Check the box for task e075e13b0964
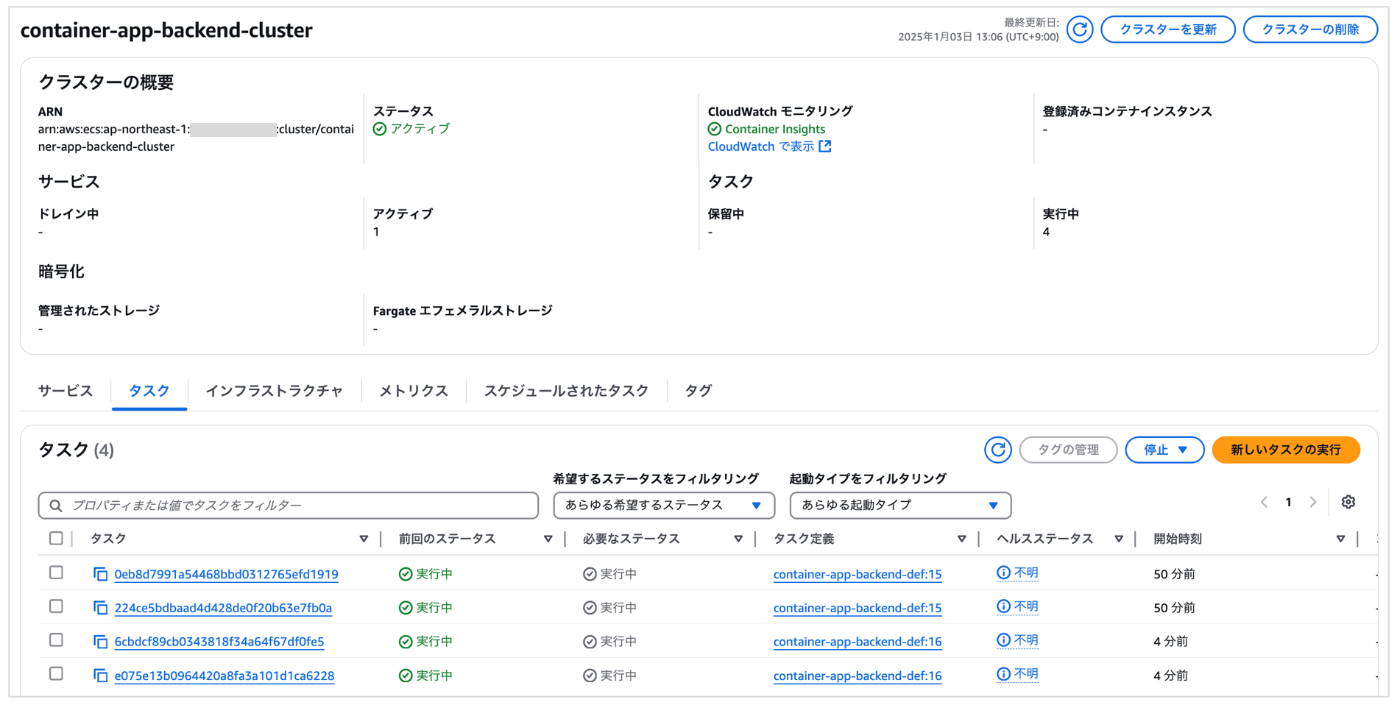Screen dimensions: 1400x705 (x=56, y=674)
